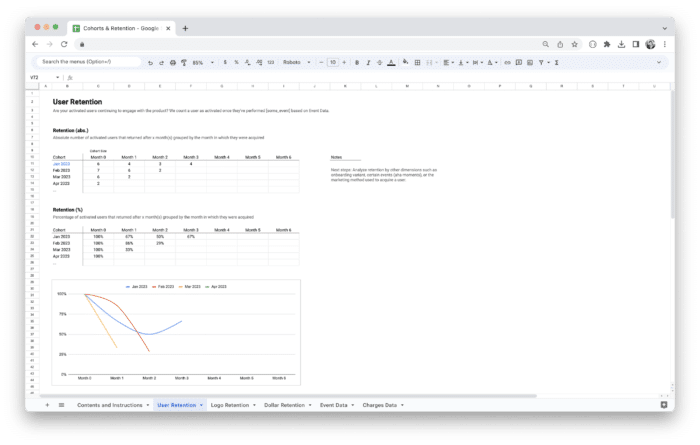Format selection as percent
This screenshot has width=700, height=445.
(x=236, y=62)
